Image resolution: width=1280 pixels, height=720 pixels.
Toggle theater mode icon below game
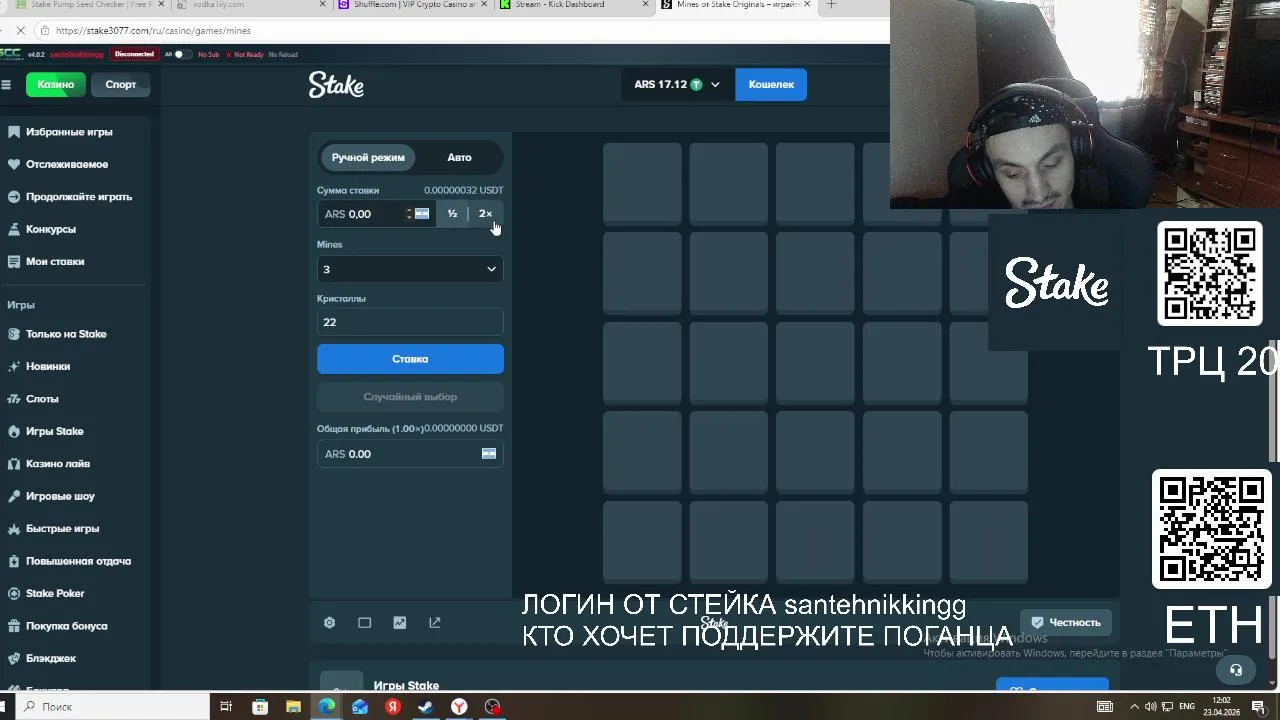coord(364,623)
